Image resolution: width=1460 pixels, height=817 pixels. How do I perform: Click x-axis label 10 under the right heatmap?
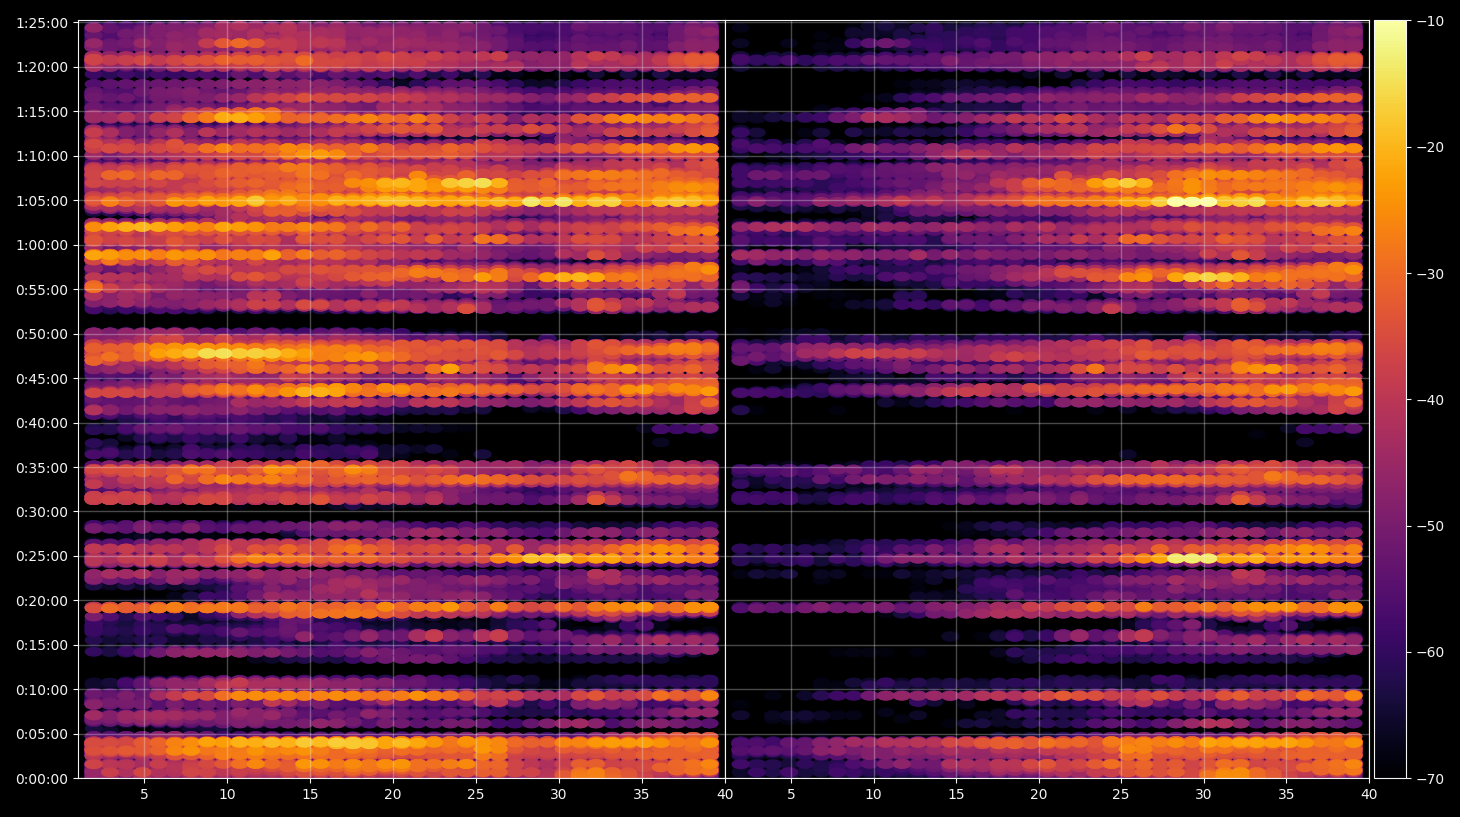(873, 795)
